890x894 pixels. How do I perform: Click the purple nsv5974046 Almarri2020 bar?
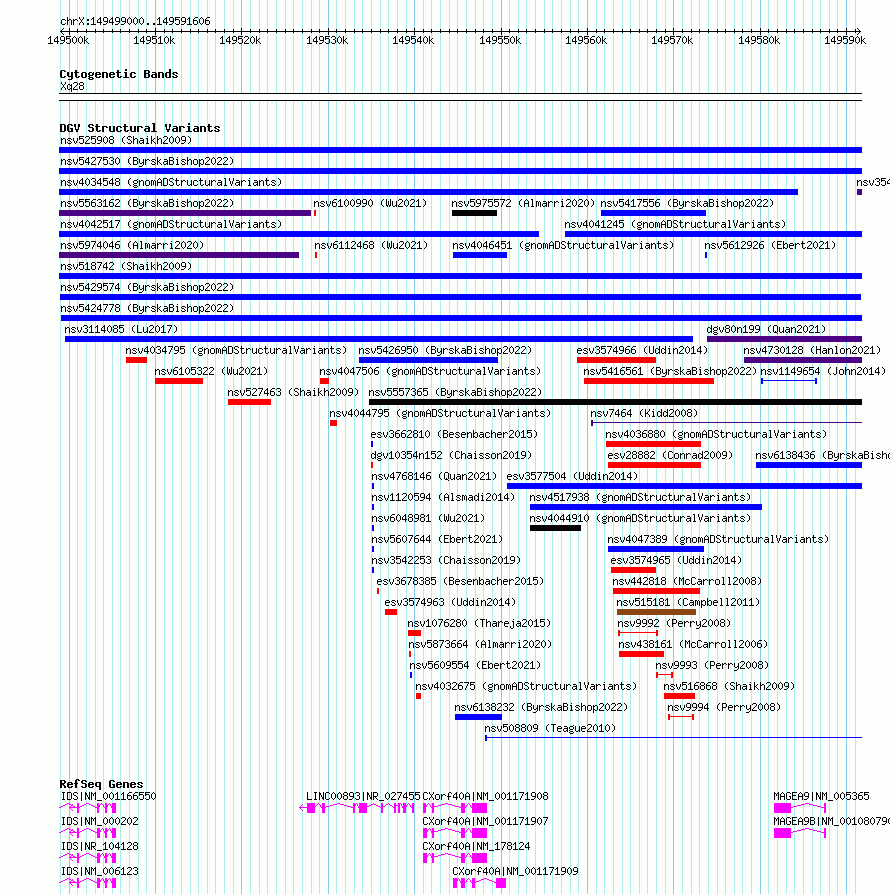tap(179, 255)
